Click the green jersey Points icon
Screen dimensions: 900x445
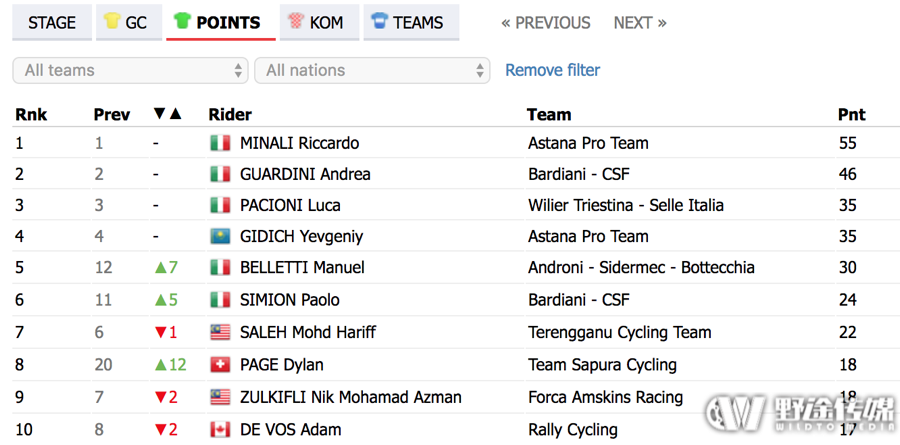click(182, 22)
